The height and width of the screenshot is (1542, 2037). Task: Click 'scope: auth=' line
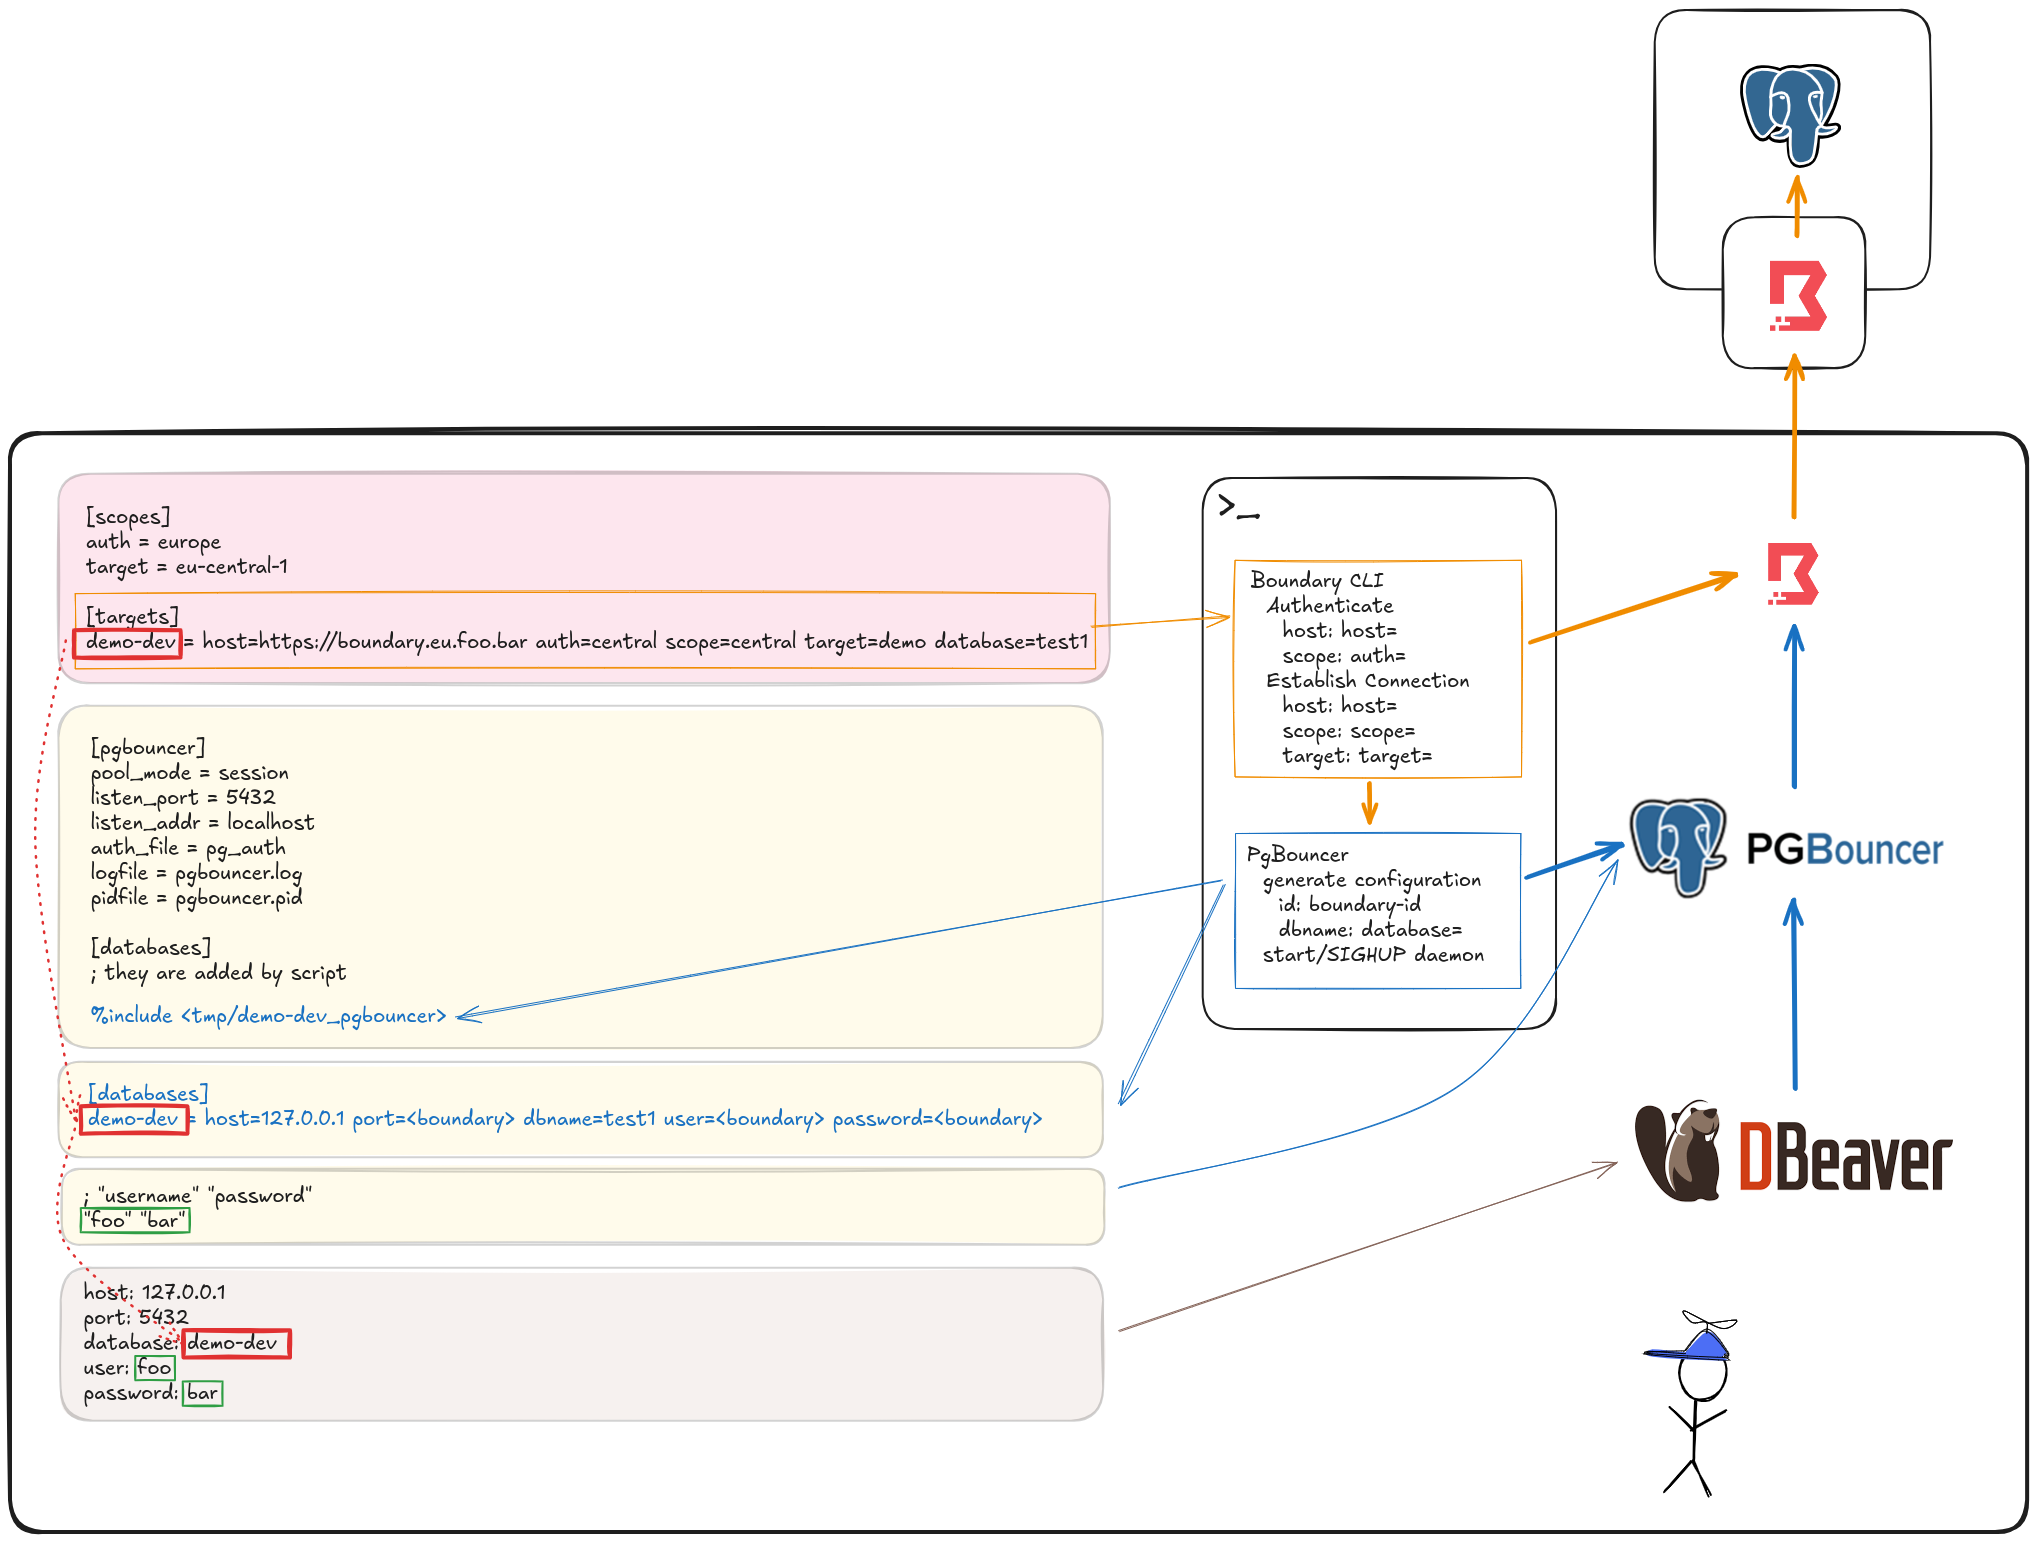[1344, 656]
